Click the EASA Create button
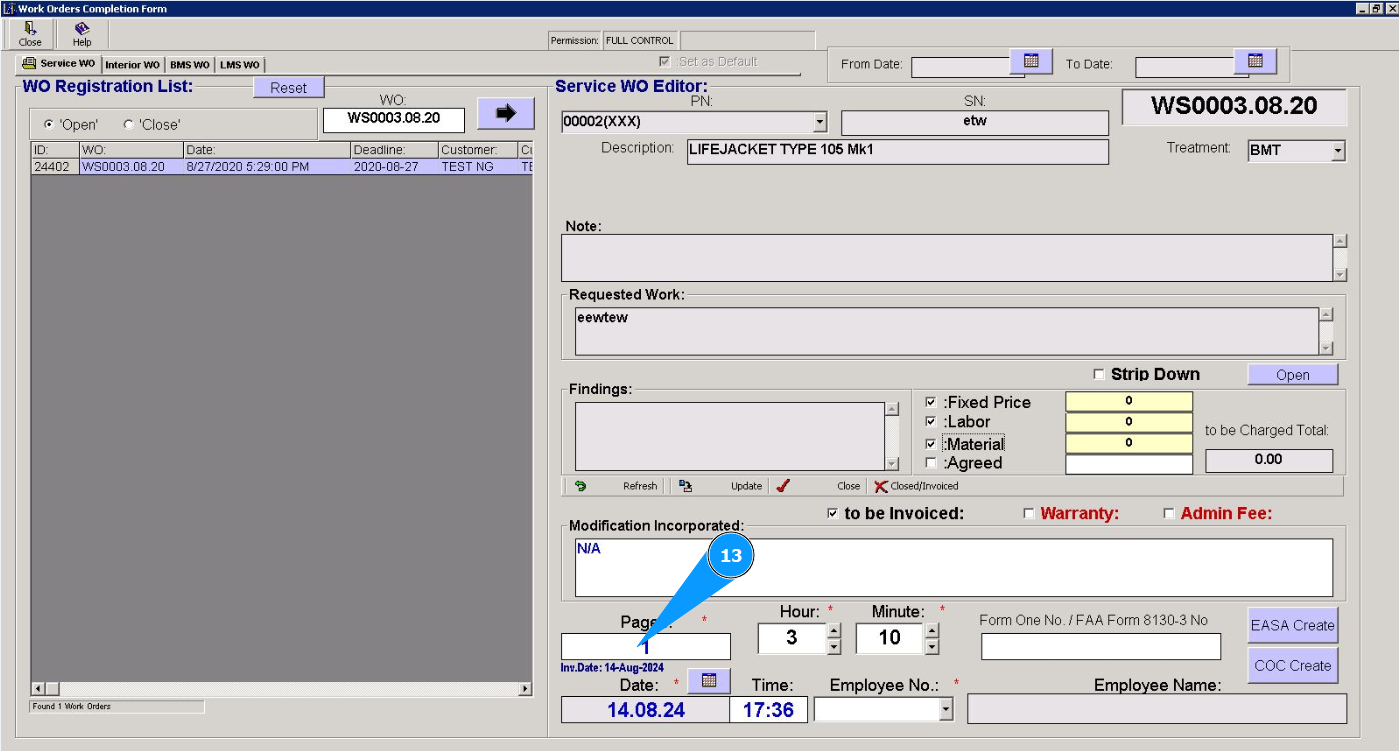 pyautogui.click(x=1292, y=625)
